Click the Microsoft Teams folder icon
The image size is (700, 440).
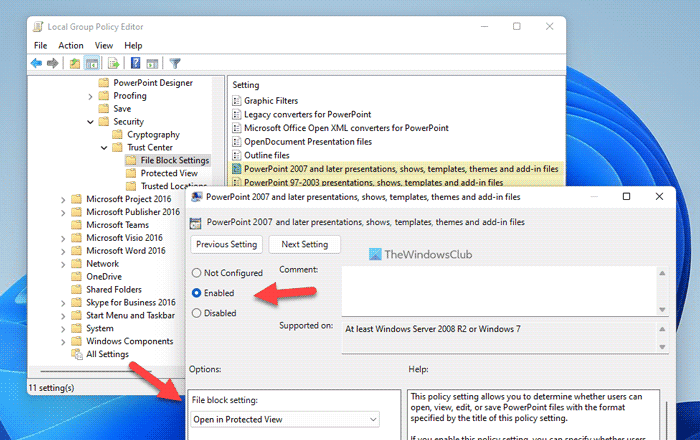[x=76, y=225]
